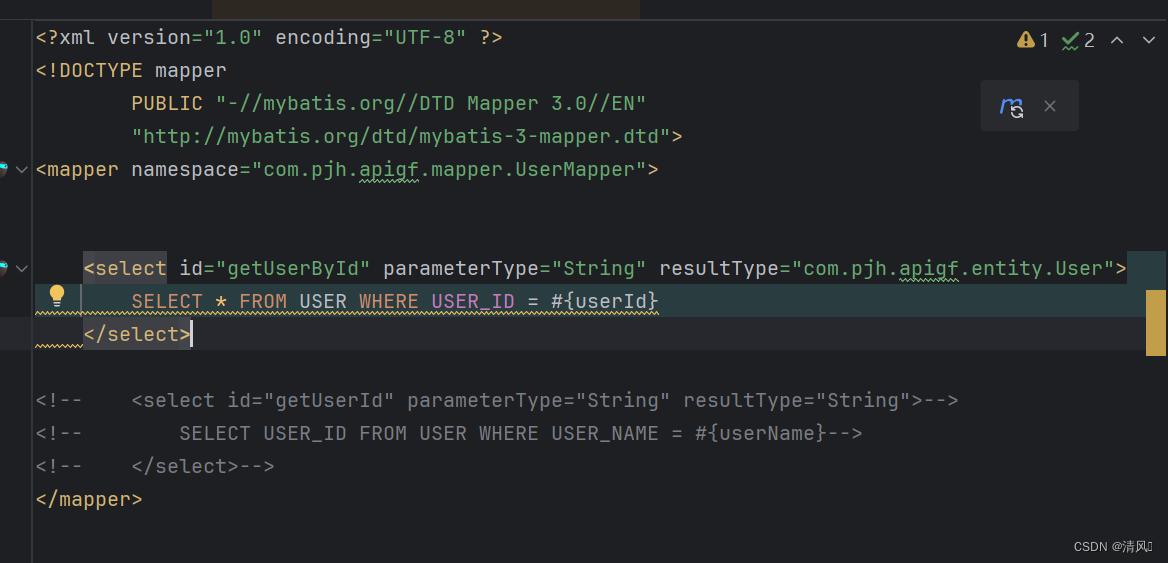Click parameterType "String" in active select tag
This screenshot has width=1168, height=563.
(x=599, y=268)
